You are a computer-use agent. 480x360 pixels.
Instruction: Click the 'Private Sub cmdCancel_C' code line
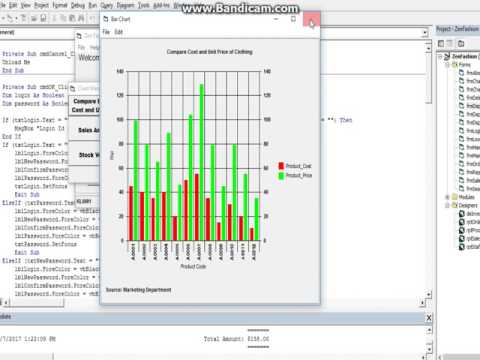tap(39, 54)
